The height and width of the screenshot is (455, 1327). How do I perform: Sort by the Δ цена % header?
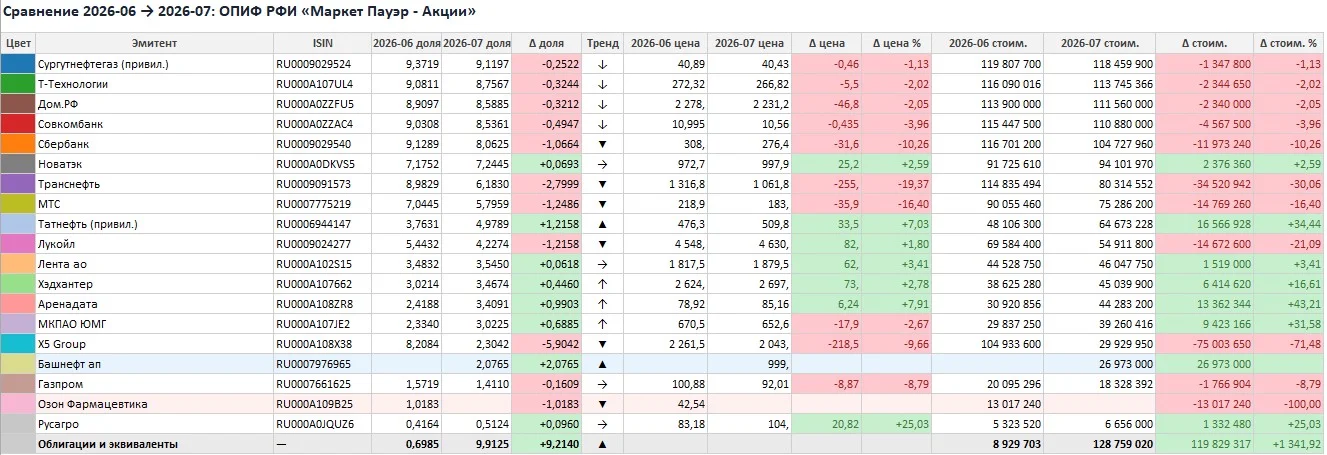[x=897, y=43]
